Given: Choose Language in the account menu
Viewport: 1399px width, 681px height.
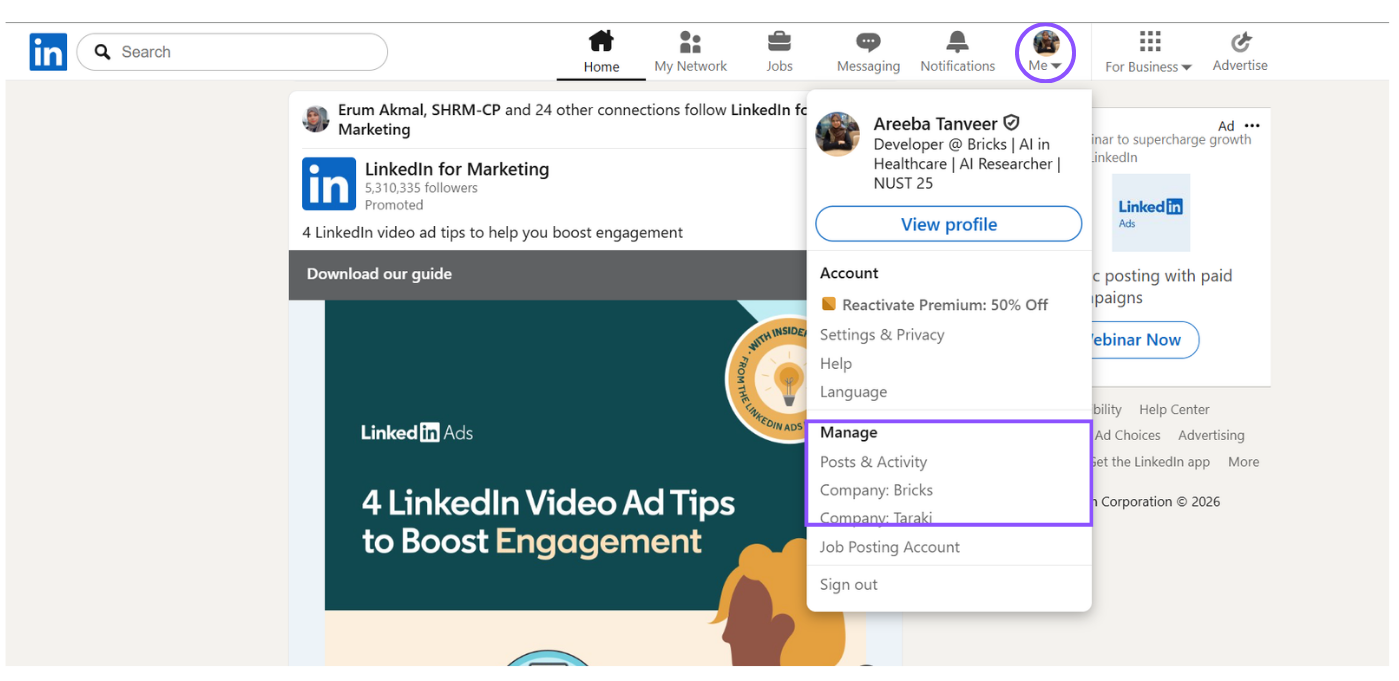Looking at the screenshot, I should coord(853,392).
